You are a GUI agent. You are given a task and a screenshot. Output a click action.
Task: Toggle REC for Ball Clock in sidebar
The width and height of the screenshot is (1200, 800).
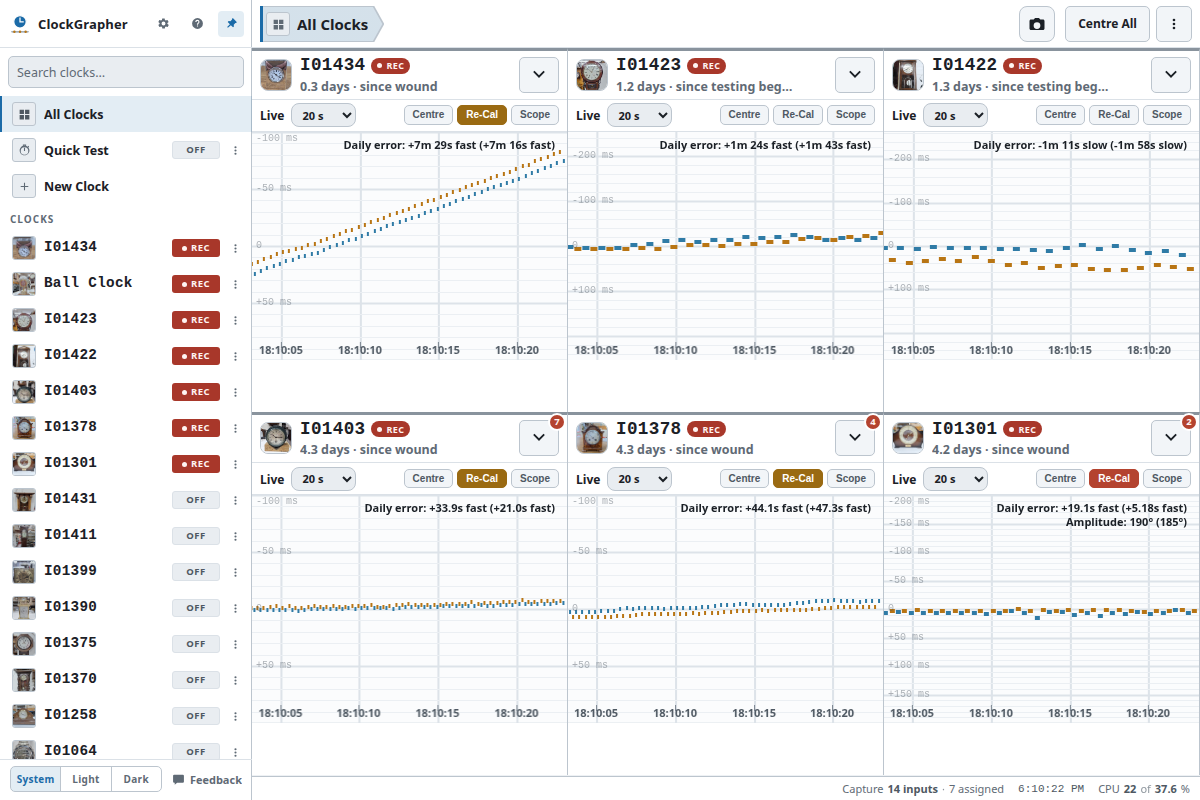[x=196, y=284]
